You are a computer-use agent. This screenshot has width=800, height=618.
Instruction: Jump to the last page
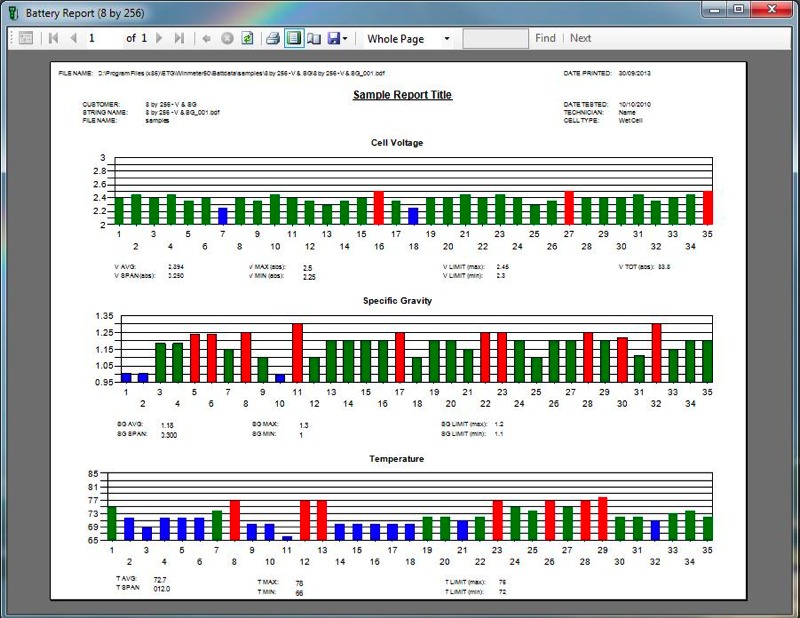(179, 38)
